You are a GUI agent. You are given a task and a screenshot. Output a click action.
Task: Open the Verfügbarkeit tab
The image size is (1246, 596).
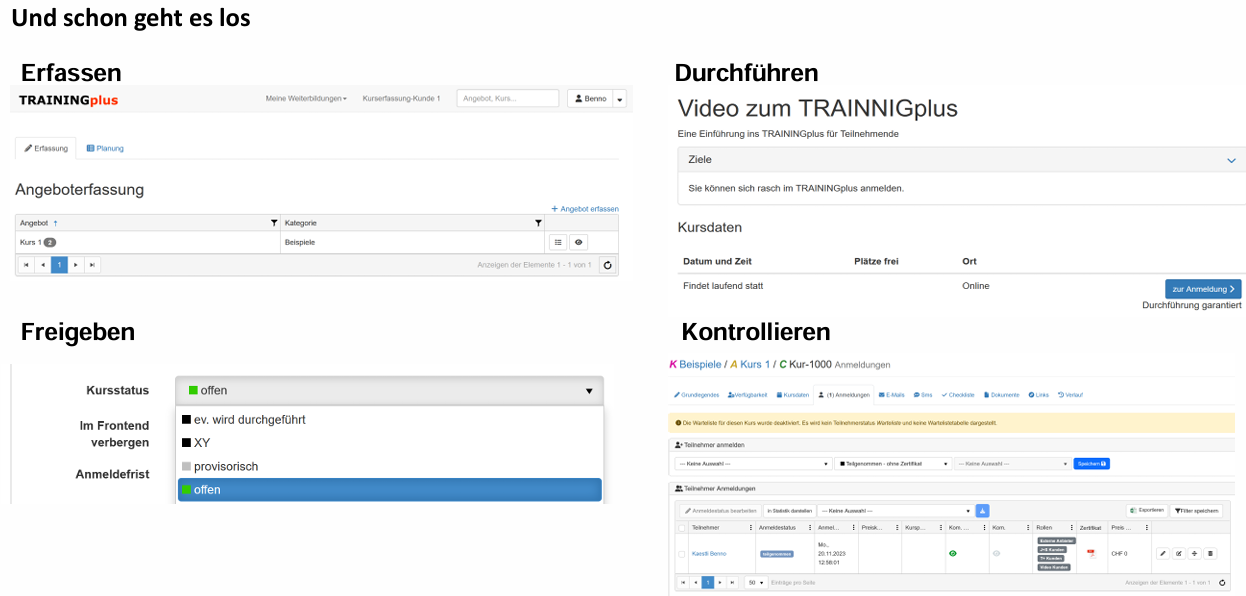pyautogui.click(x=747, y=395)
